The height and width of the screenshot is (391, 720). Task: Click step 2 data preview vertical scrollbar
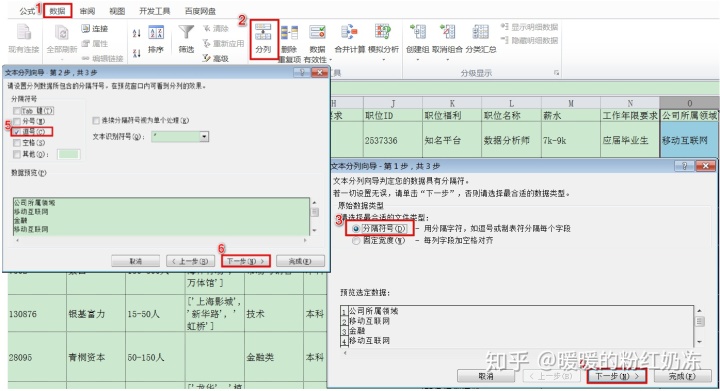[x=315, y=216]
